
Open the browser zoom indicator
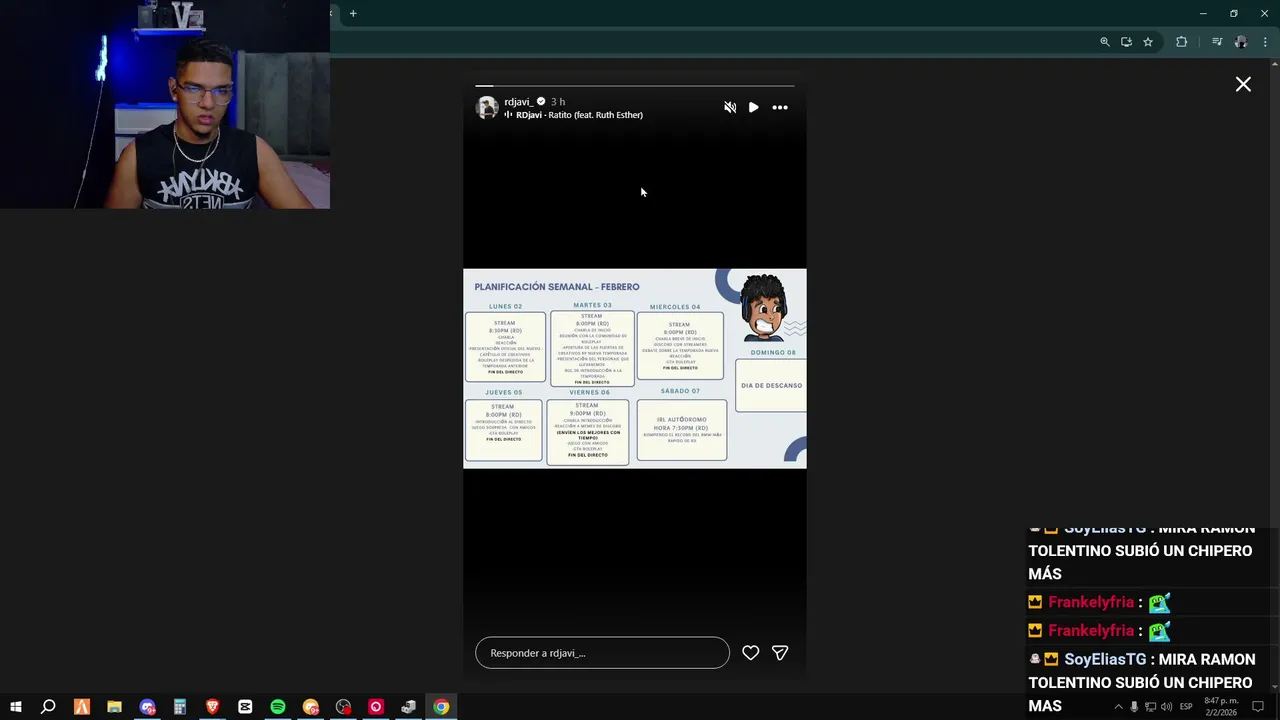coord(1105,42)
